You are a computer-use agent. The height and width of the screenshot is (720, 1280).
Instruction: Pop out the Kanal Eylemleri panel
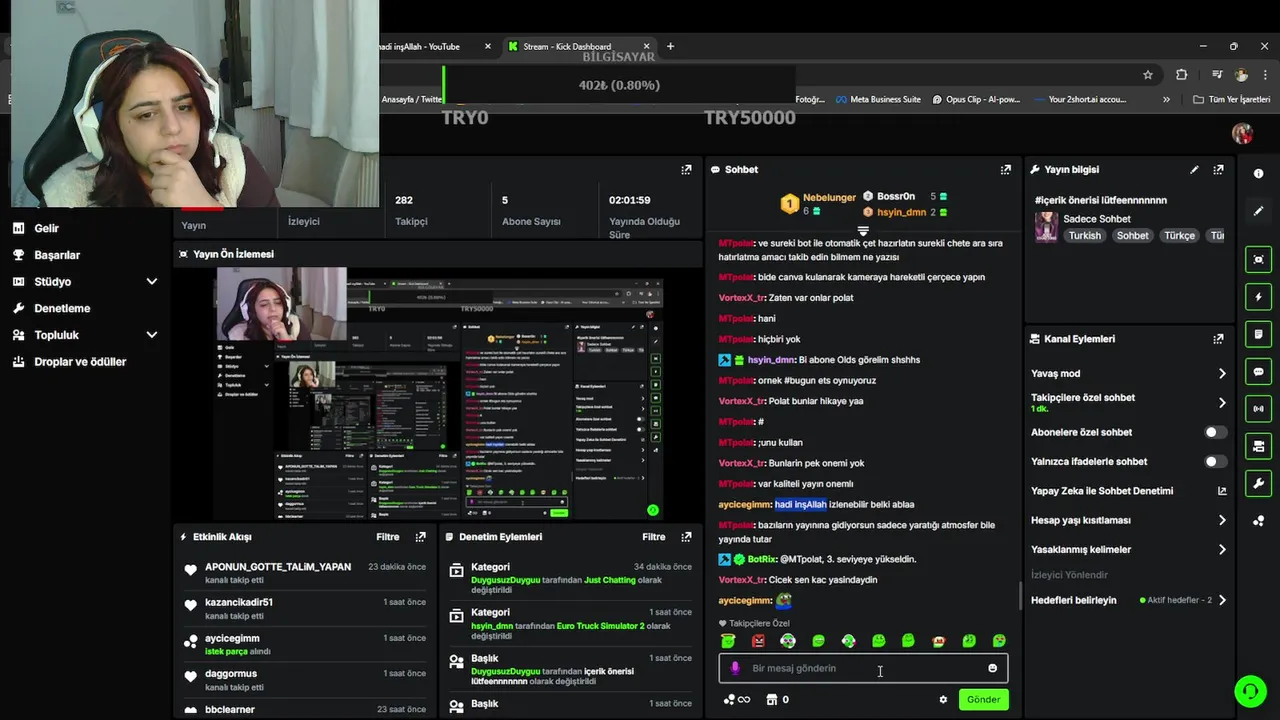[x=1218, y=339]
